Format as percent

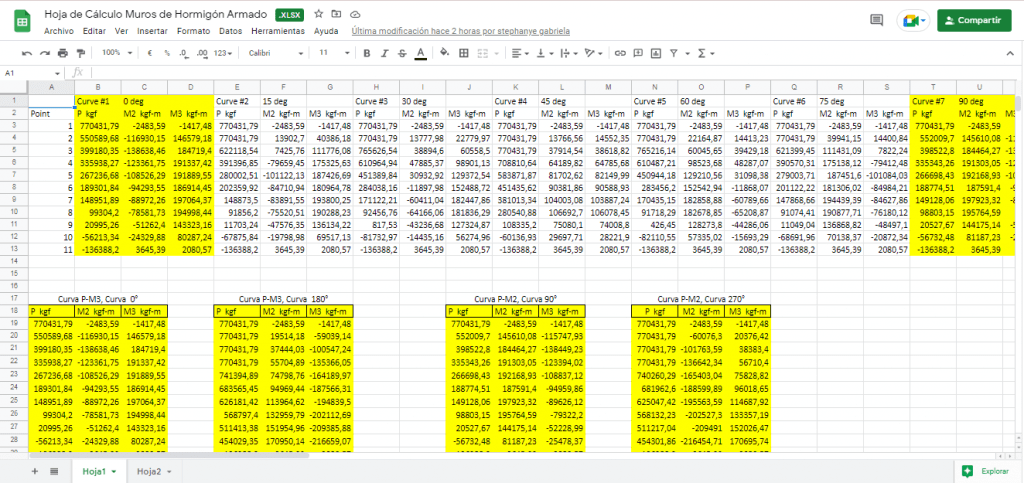tap(167, 53)
